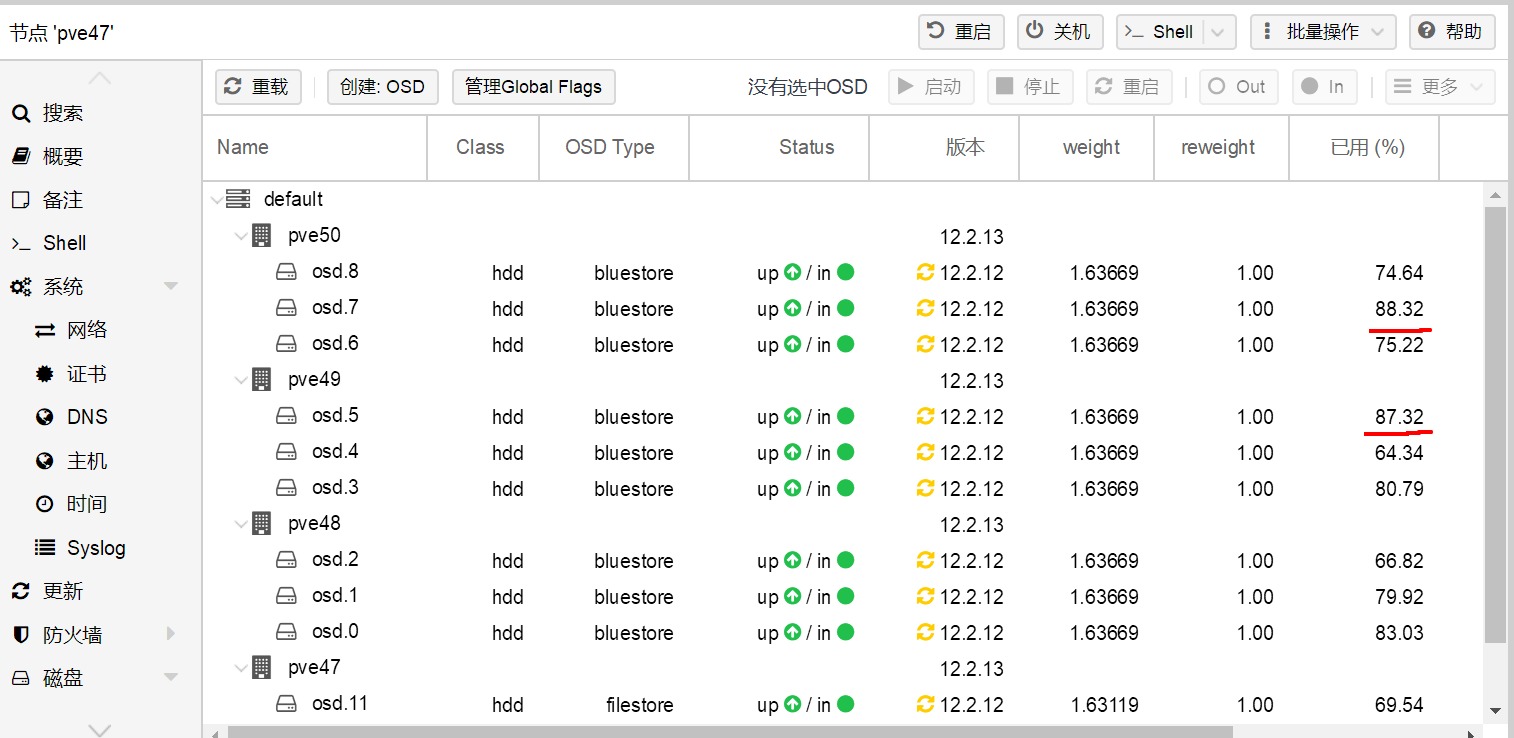
Task: Select the osd.0 row
Action: [843, 632]
